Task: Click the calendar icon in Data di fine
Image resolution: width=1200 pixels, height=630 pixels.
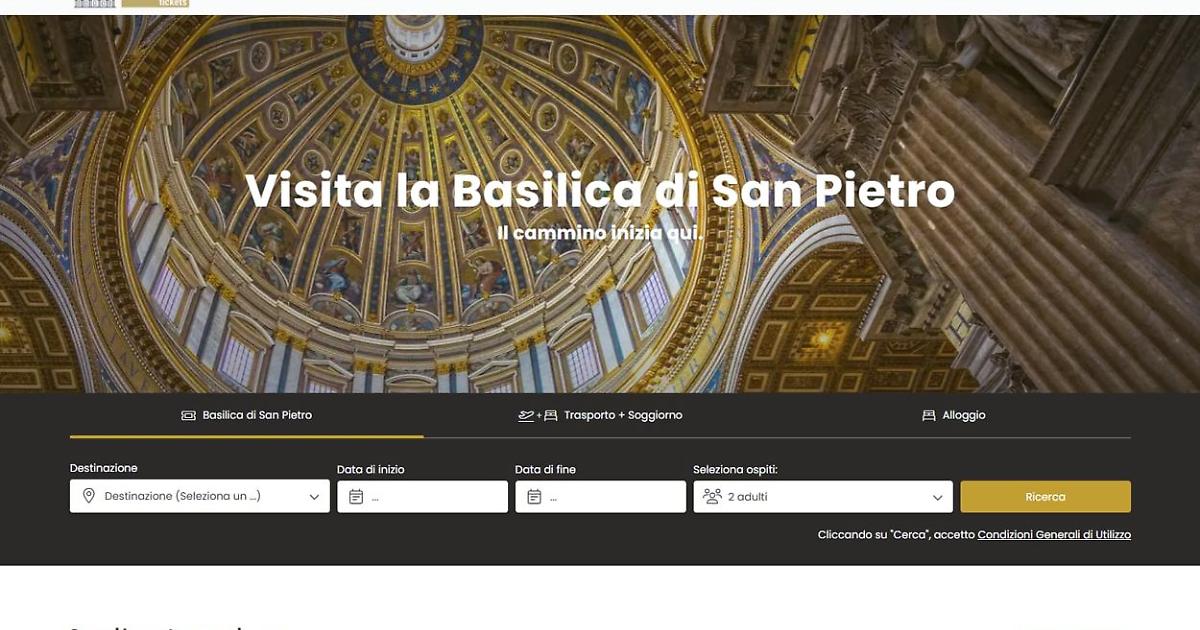Action: [x=534, y=497]
